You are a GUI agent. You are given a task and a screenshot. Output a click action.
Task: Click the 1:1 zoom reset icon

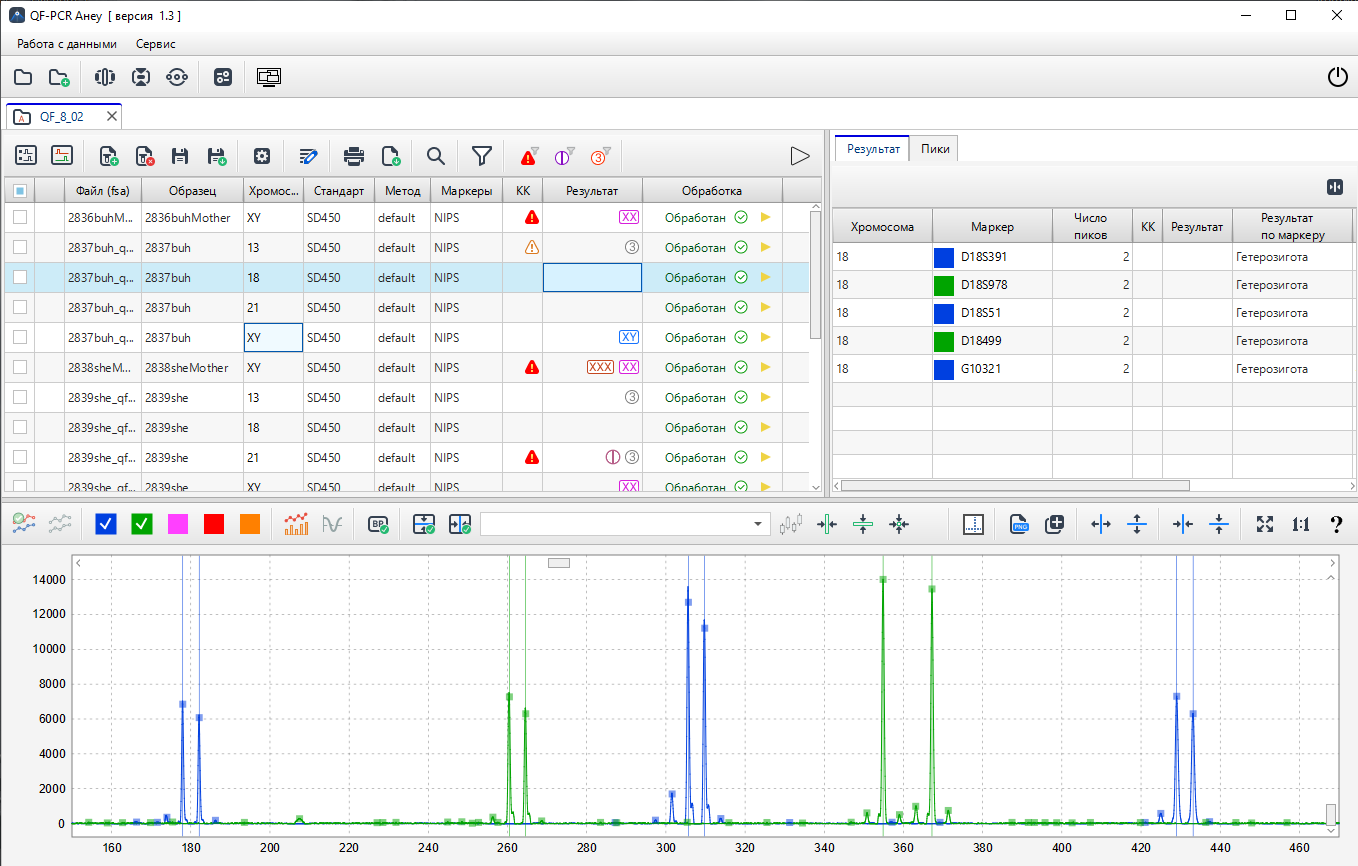(x=1300, y=524)
